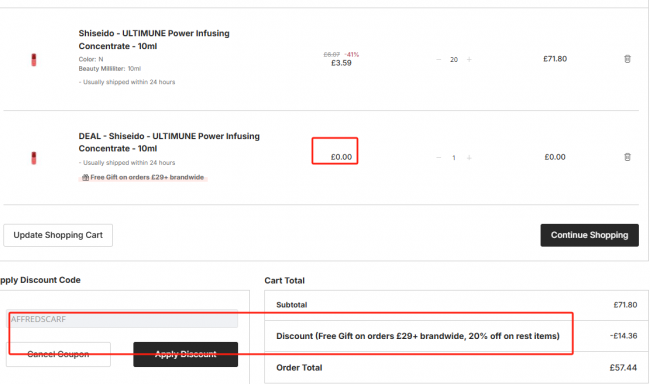Click the Cart Total heading

pyautogui.click(x=284, y=281)
